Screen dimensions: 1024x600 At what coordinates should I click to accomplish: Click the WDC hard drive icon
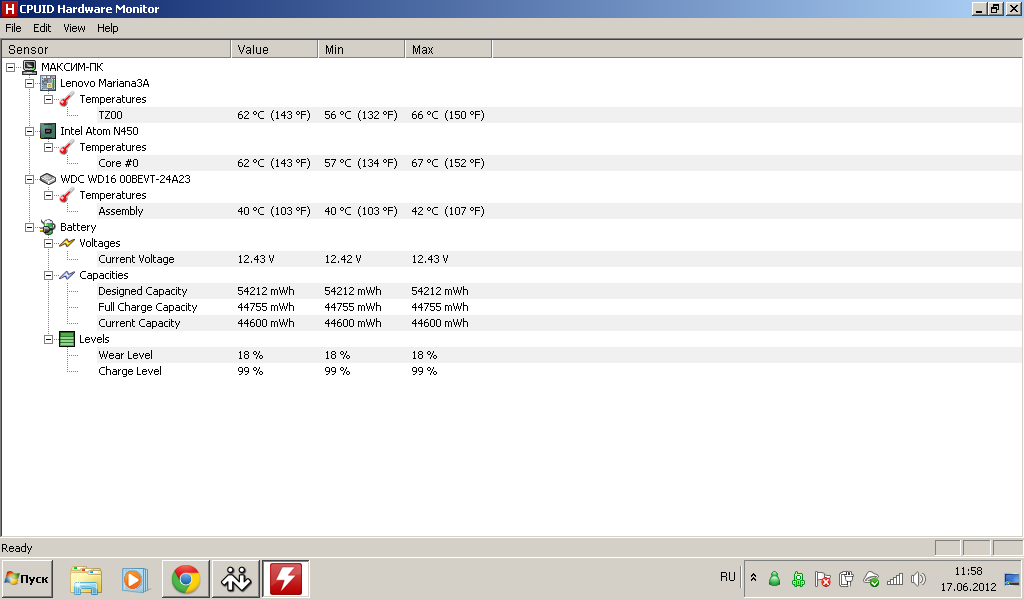(x=48, y=179)
